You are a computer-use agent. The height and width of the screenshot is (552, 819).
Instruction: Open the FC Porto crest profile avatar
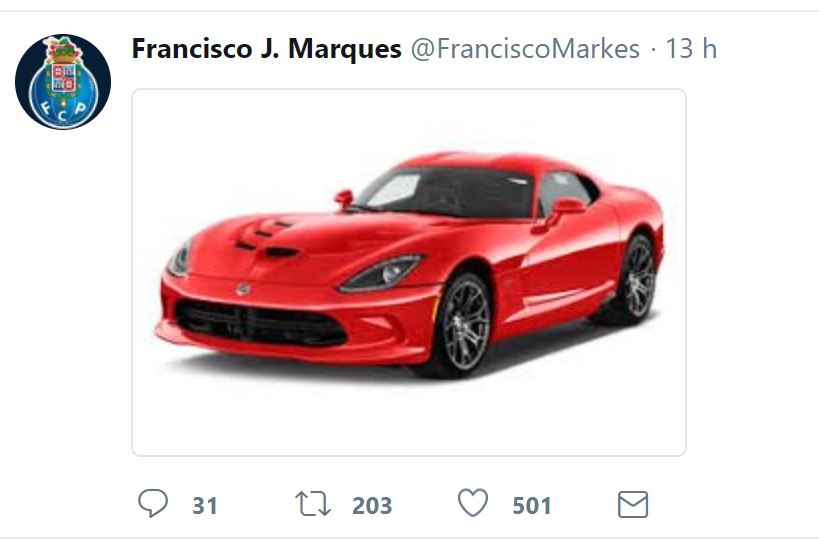(x=63, y=82)
